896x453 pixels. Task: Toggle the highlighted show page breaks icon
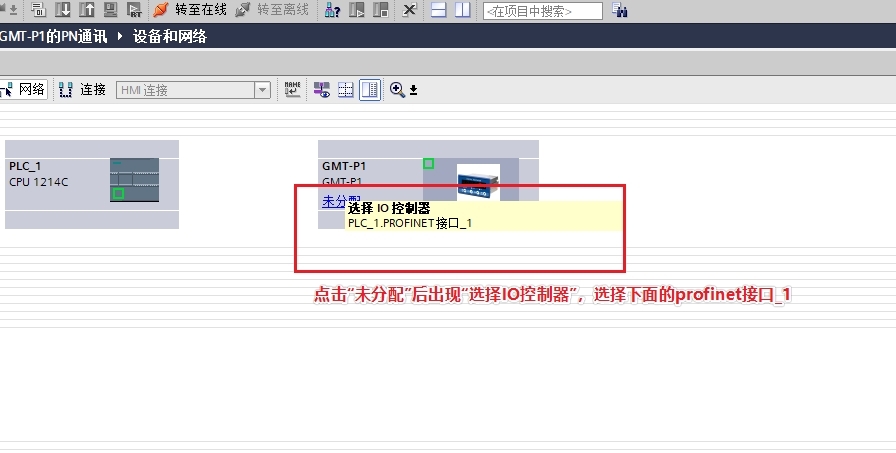[x=370, y=89]
